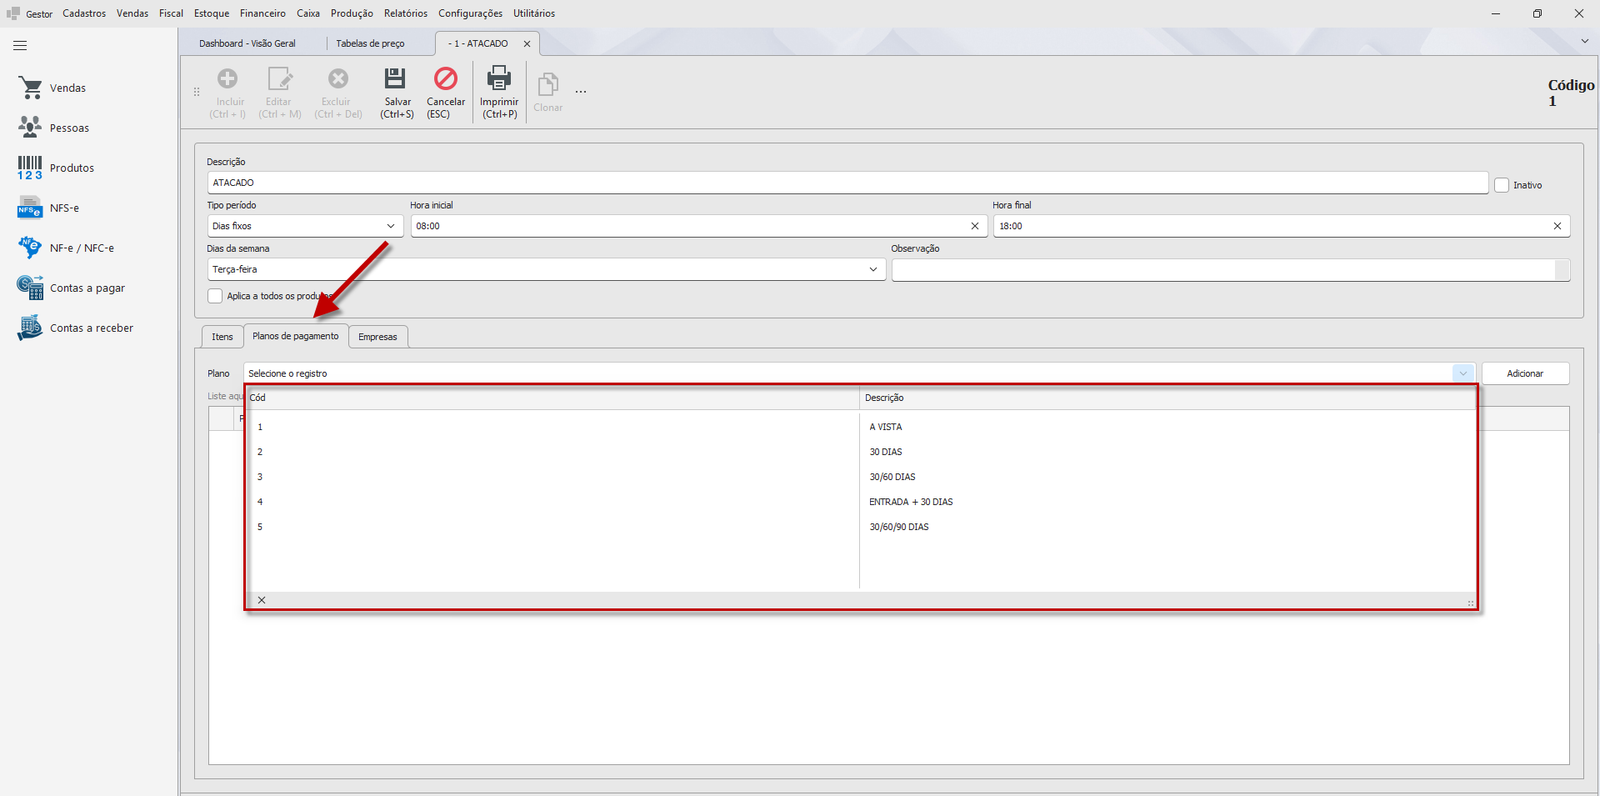The width and height of the screenshot is (1600, 796).
Task: Switch to the Empresas tab
Action: coord(378,337)
